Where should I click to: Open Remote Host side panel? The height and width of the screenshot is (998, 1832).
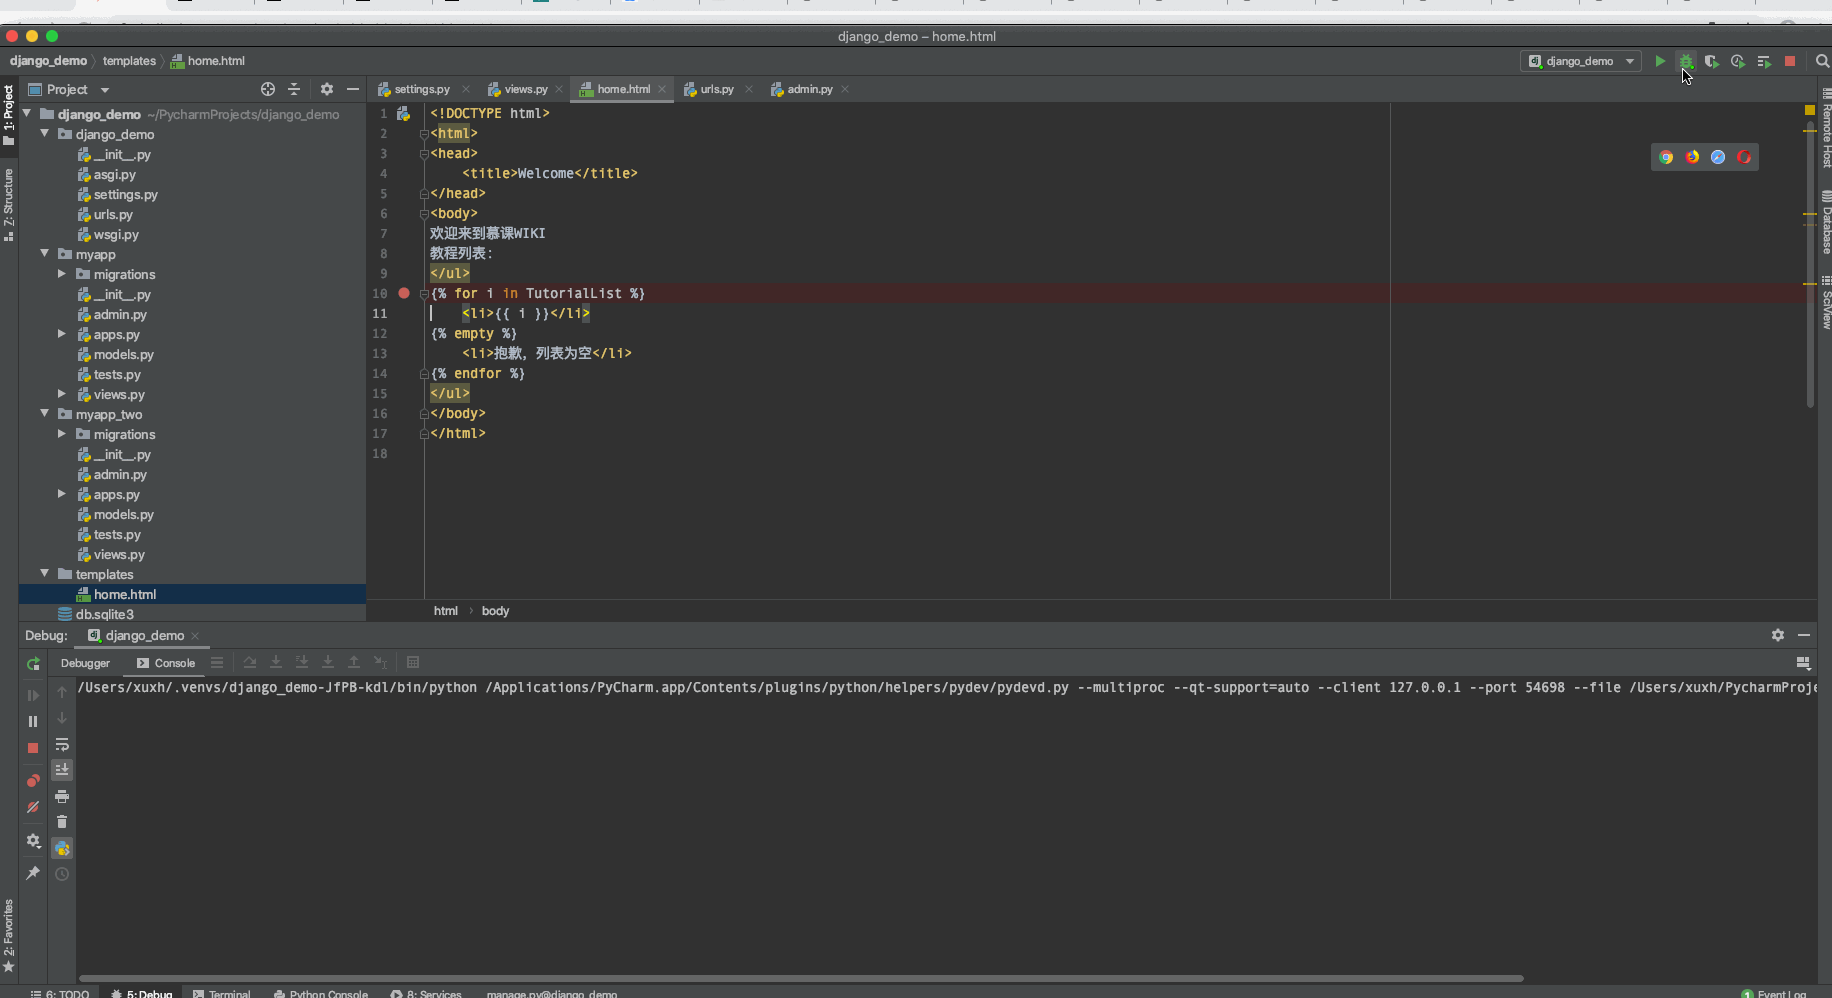pyautogui.click(x=1825, y=128)
